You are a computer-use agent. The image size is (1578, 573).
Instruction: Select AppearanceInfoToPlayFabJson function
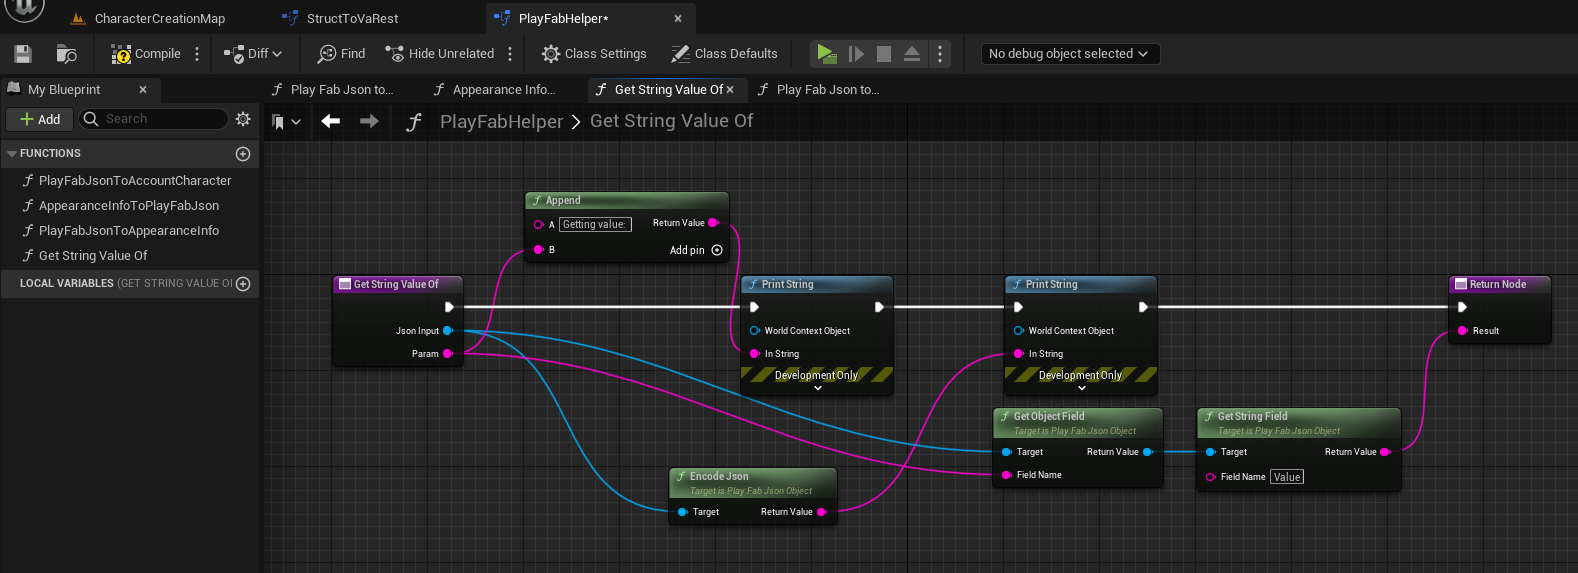pos(128,206)
